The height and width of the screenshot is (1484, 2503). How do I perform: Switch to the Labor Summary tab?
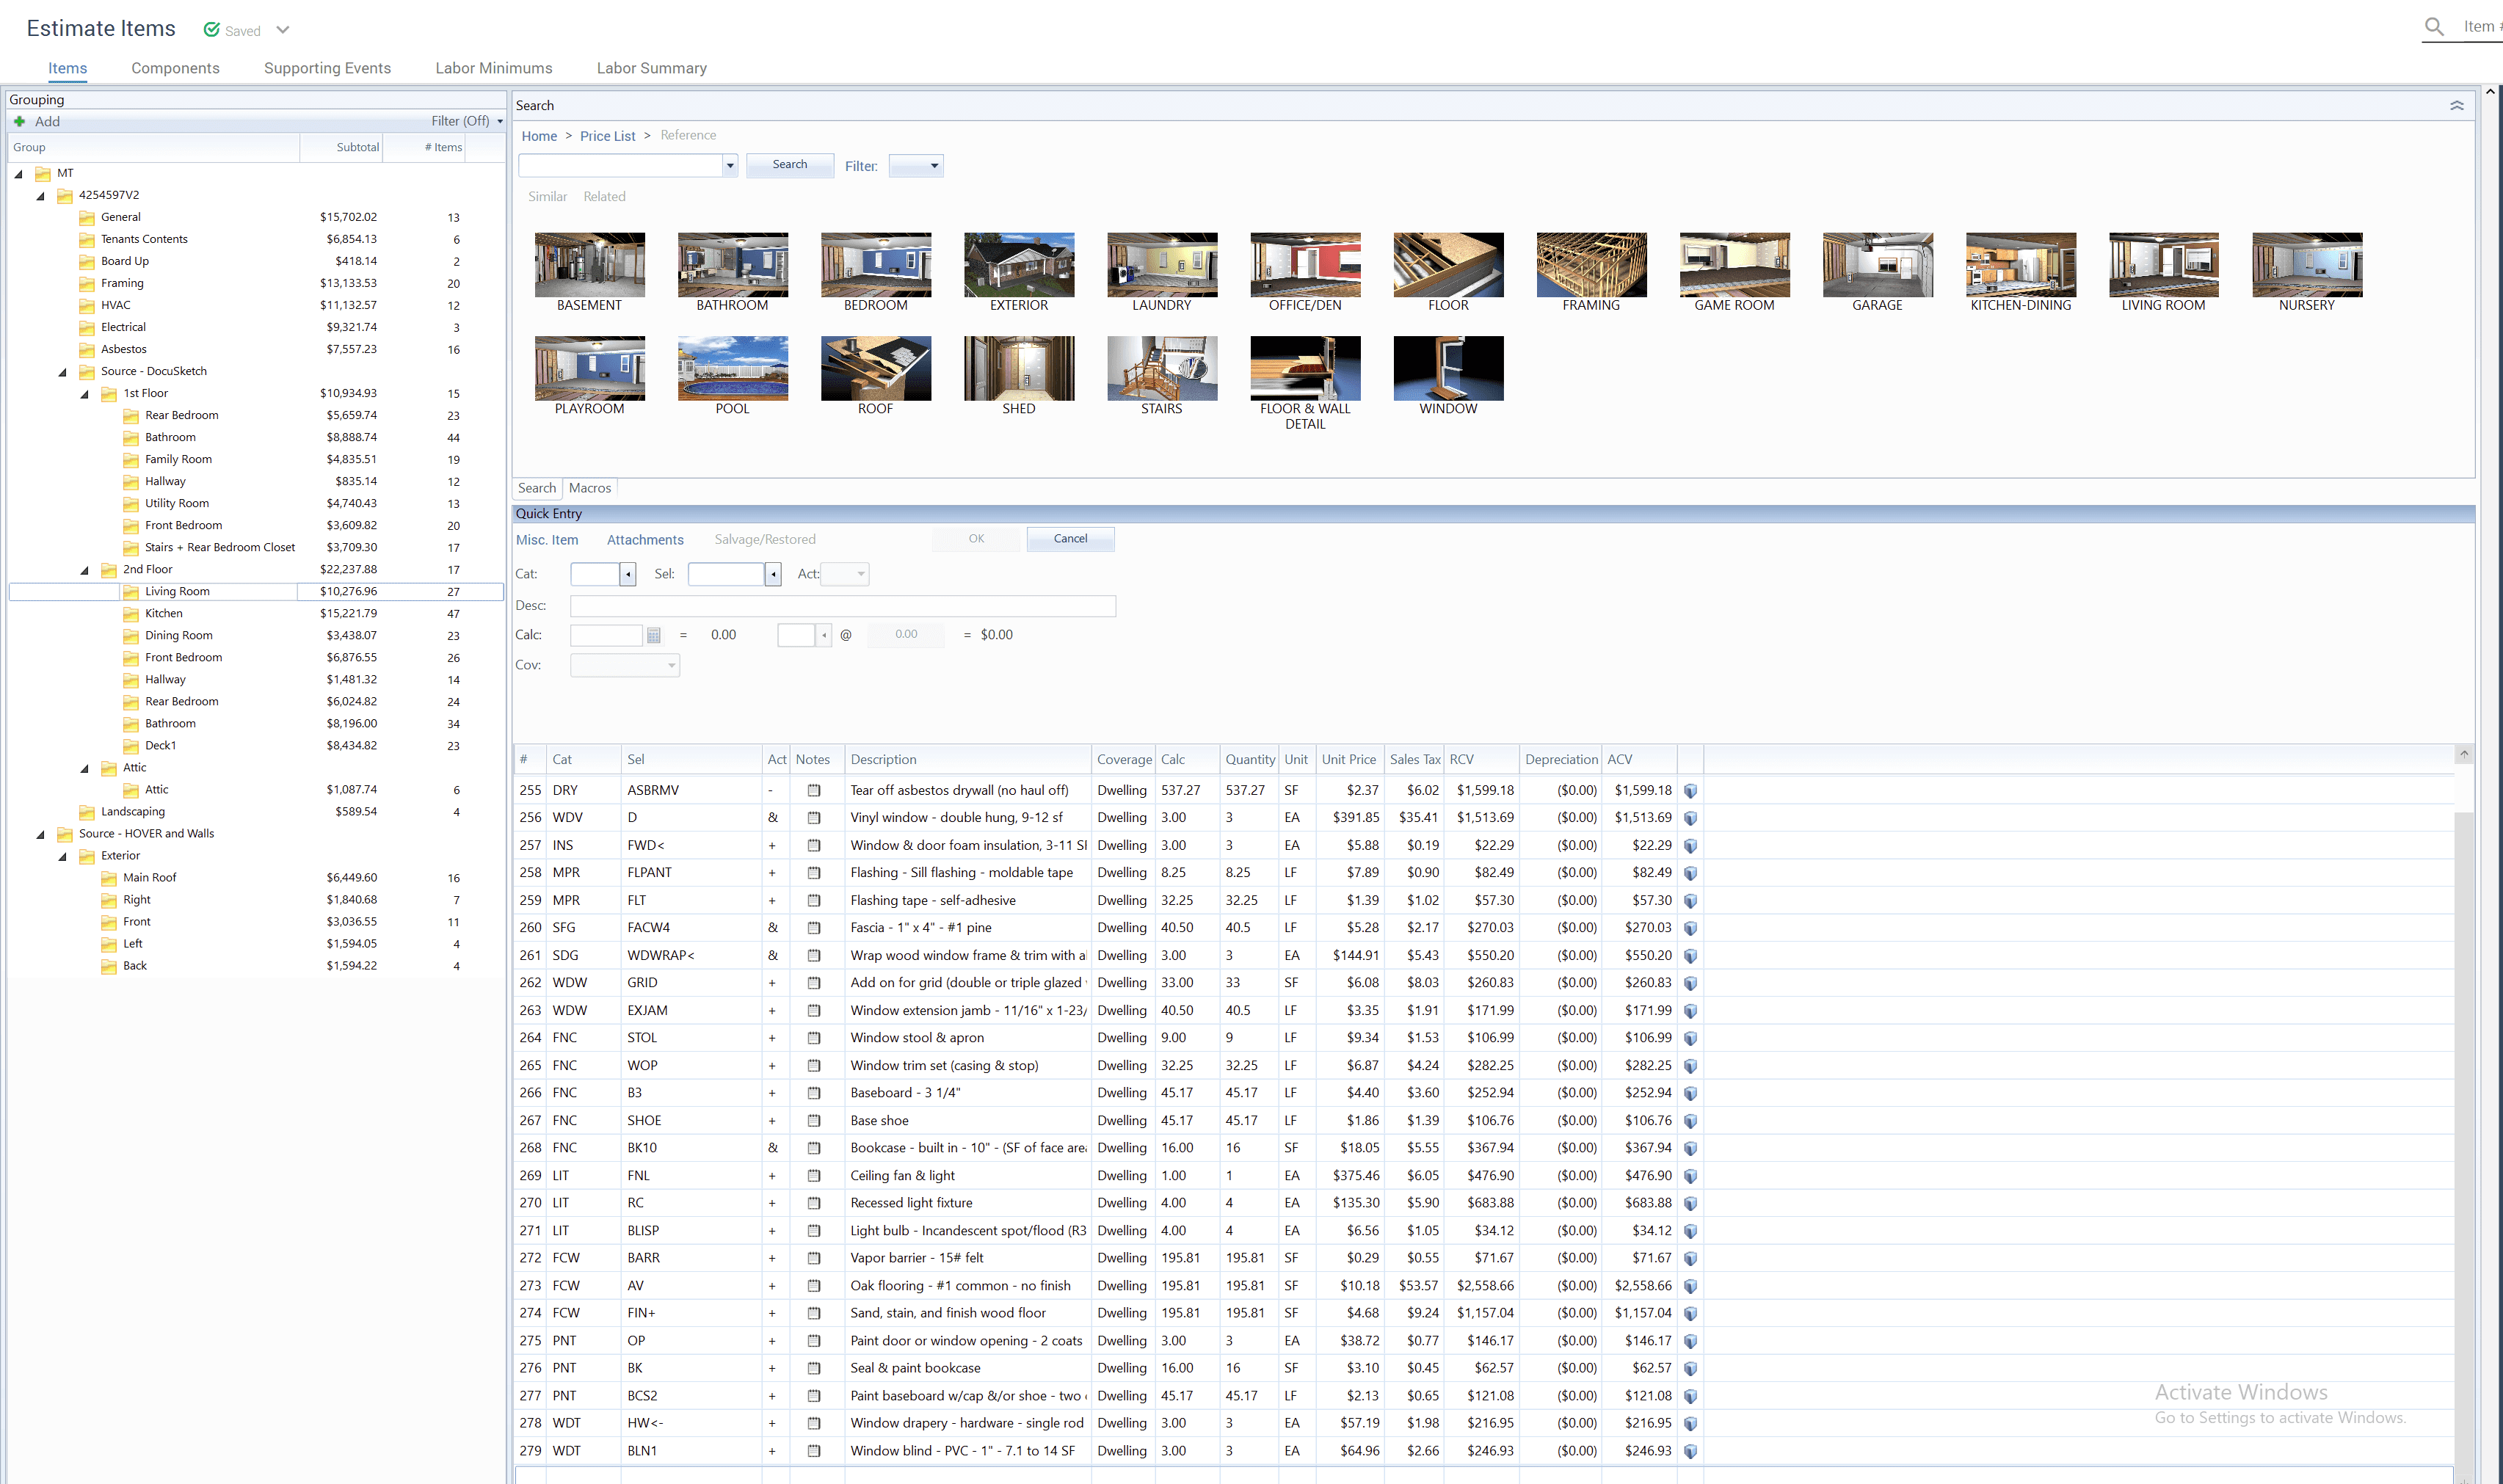coord(651,68)
